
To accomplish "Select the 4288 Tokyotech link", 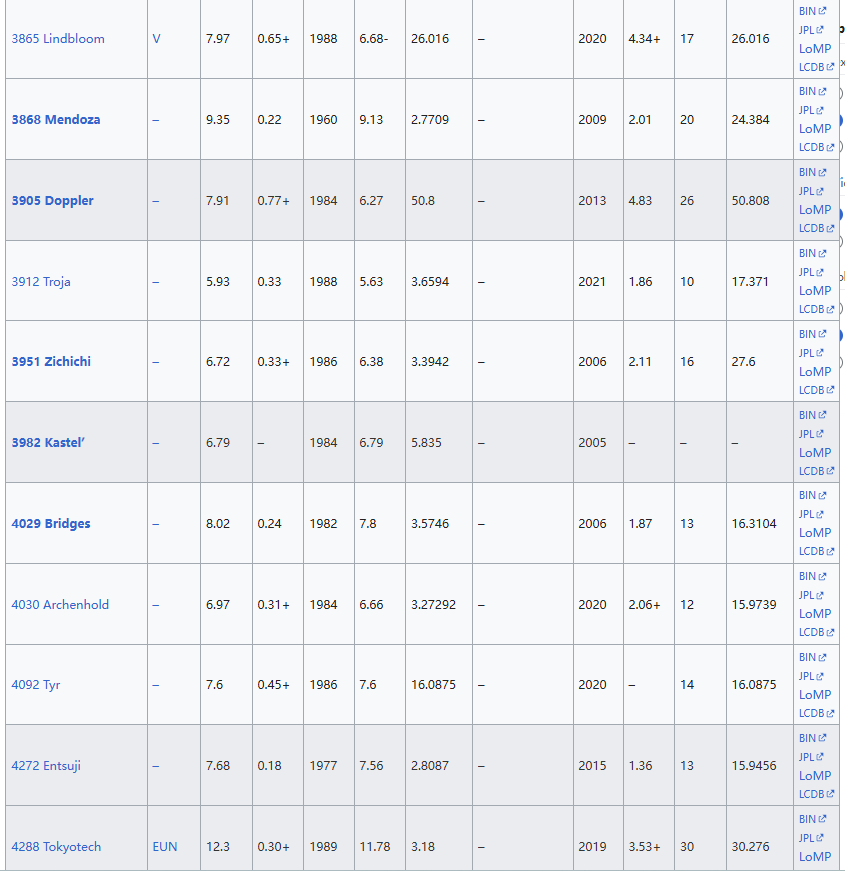I will [x=56, y=847].
